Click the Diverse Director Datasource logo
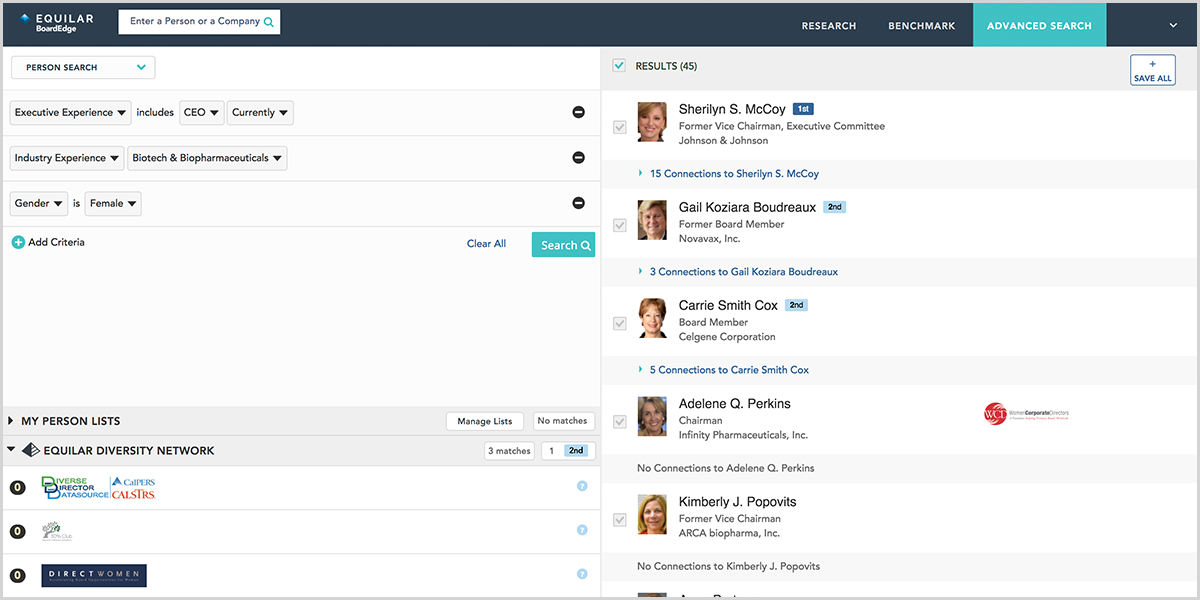 pyautogui.click(x=98, y=488)
